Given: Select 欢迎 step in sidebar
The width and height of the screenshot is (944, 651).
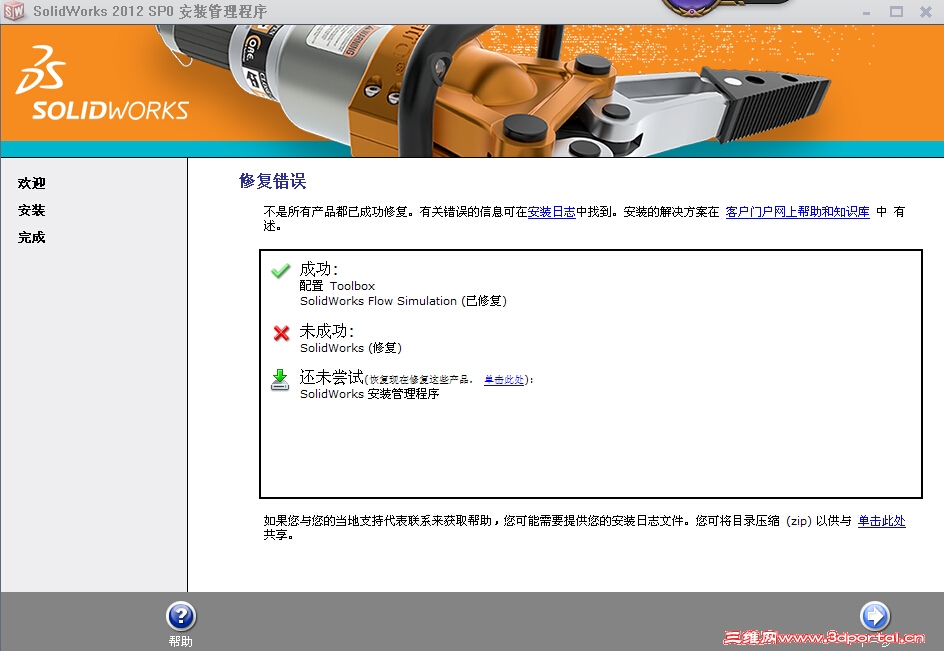Looking at the screenshot, I should (31, 183).
